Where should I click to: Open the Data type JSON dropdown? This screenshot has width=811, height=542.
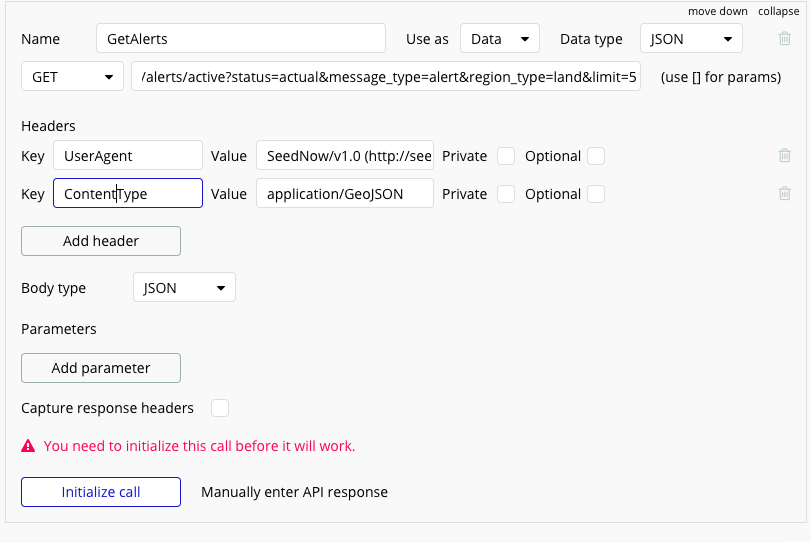coord(691,38)
